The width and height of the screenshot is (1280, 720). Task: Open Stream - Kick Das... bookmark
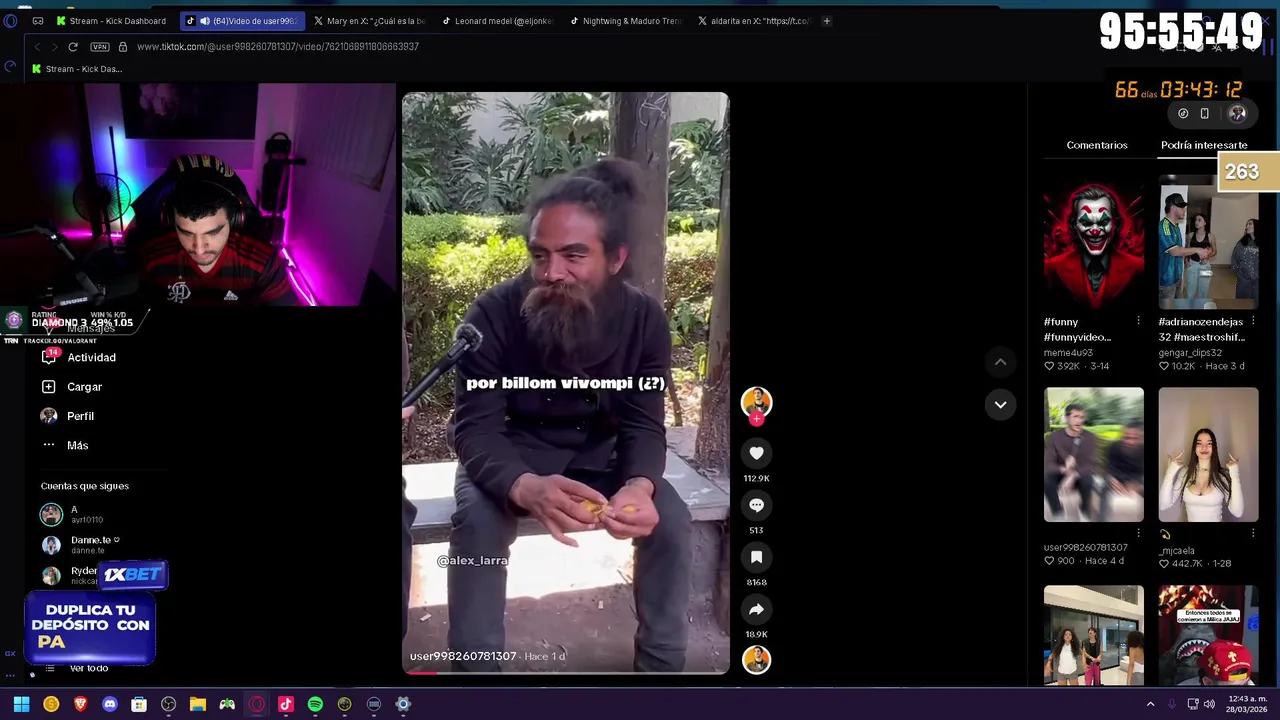point(76,69)
